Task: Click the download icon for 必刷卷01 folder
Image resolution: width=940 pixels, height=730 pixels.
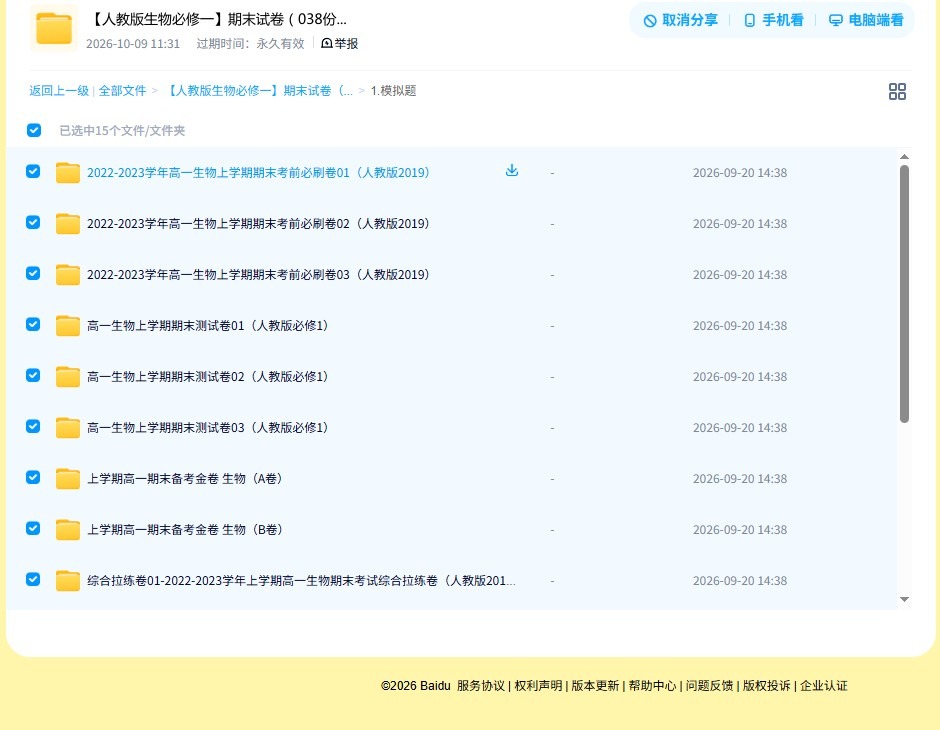Action: tap(511, 171)
